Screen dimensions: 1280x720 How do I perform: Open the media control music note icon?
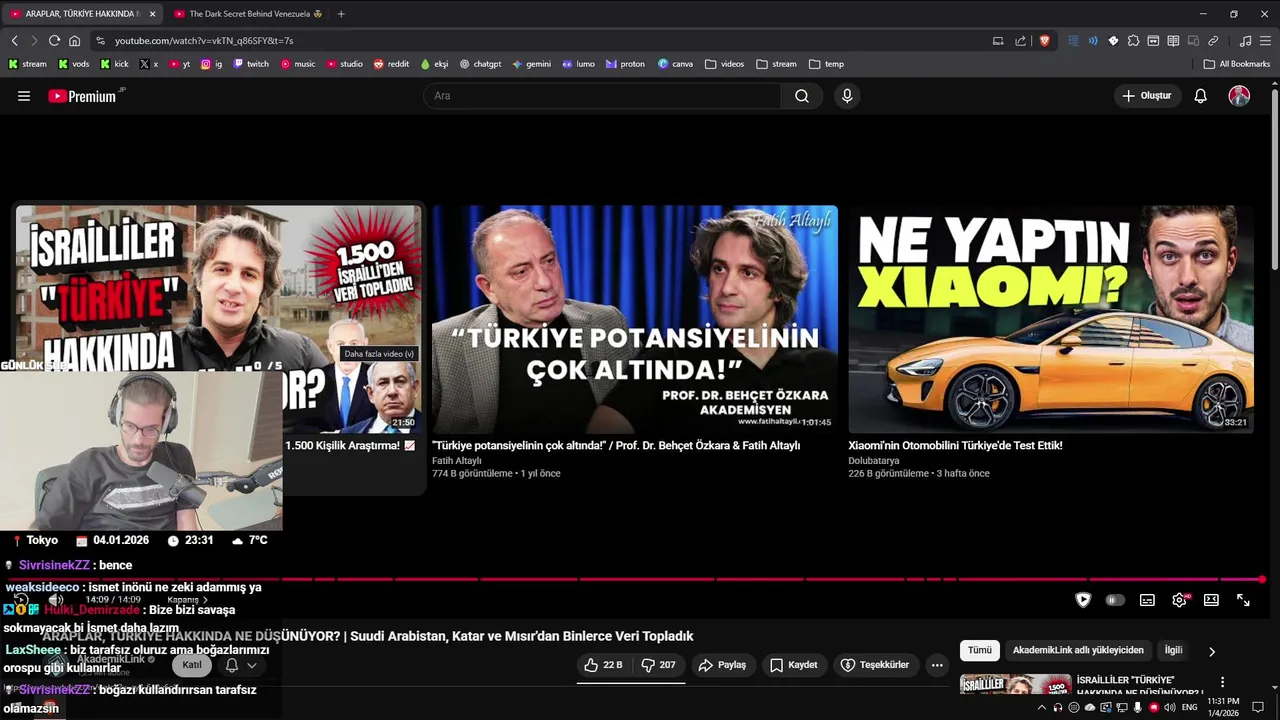(x=1245, y=41)
